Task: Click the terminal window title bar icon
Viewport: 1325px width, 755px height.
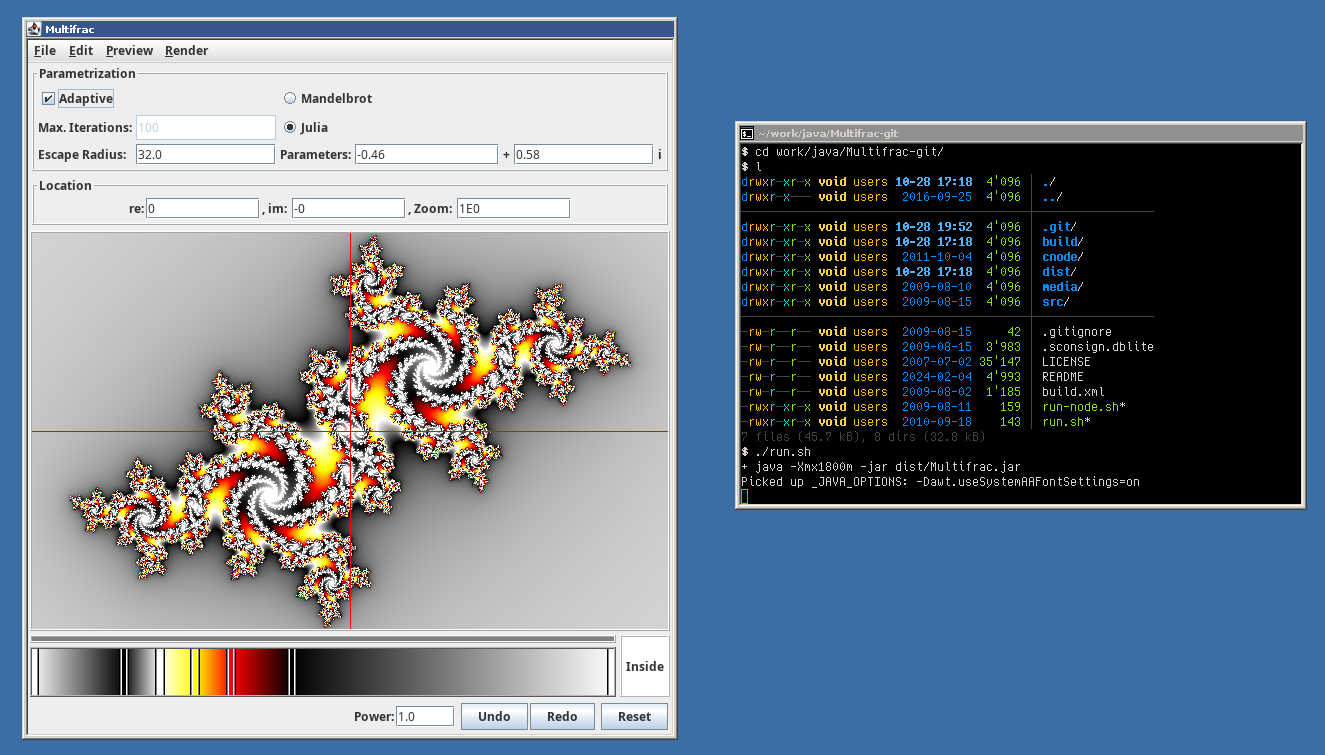Action: coord(746,133)
